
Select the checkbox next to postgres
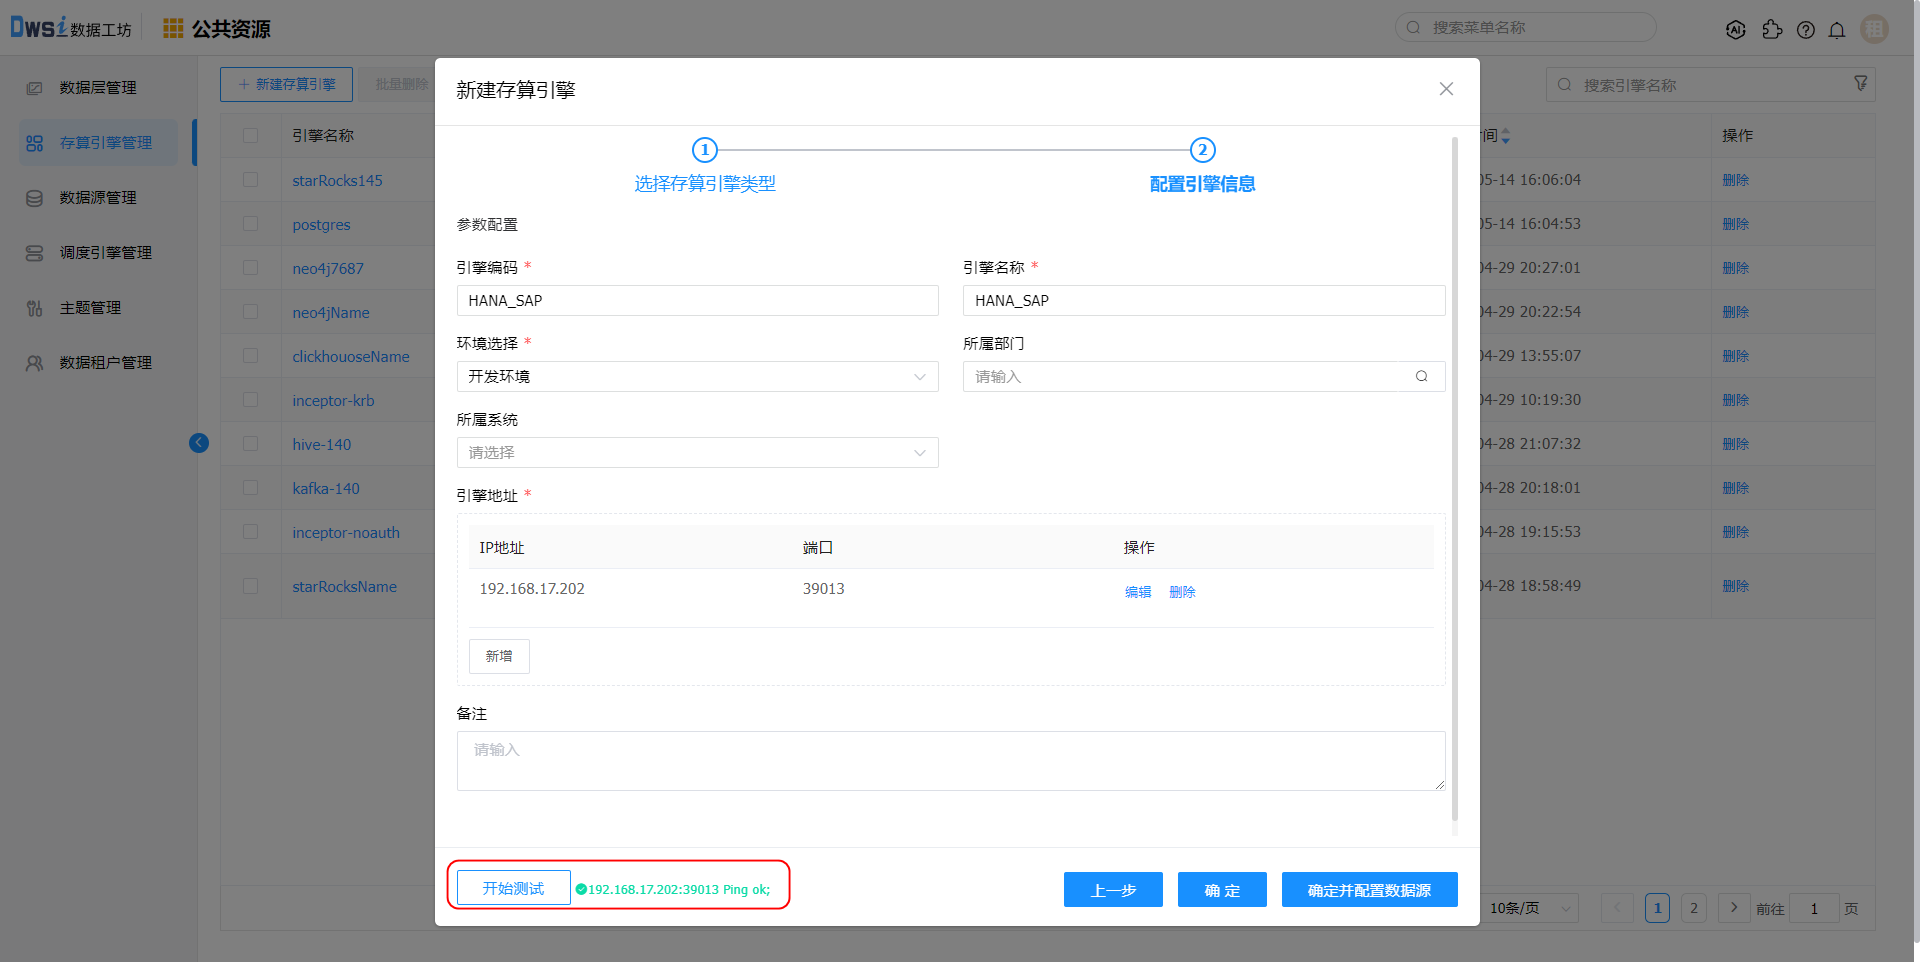coord(250,224)
